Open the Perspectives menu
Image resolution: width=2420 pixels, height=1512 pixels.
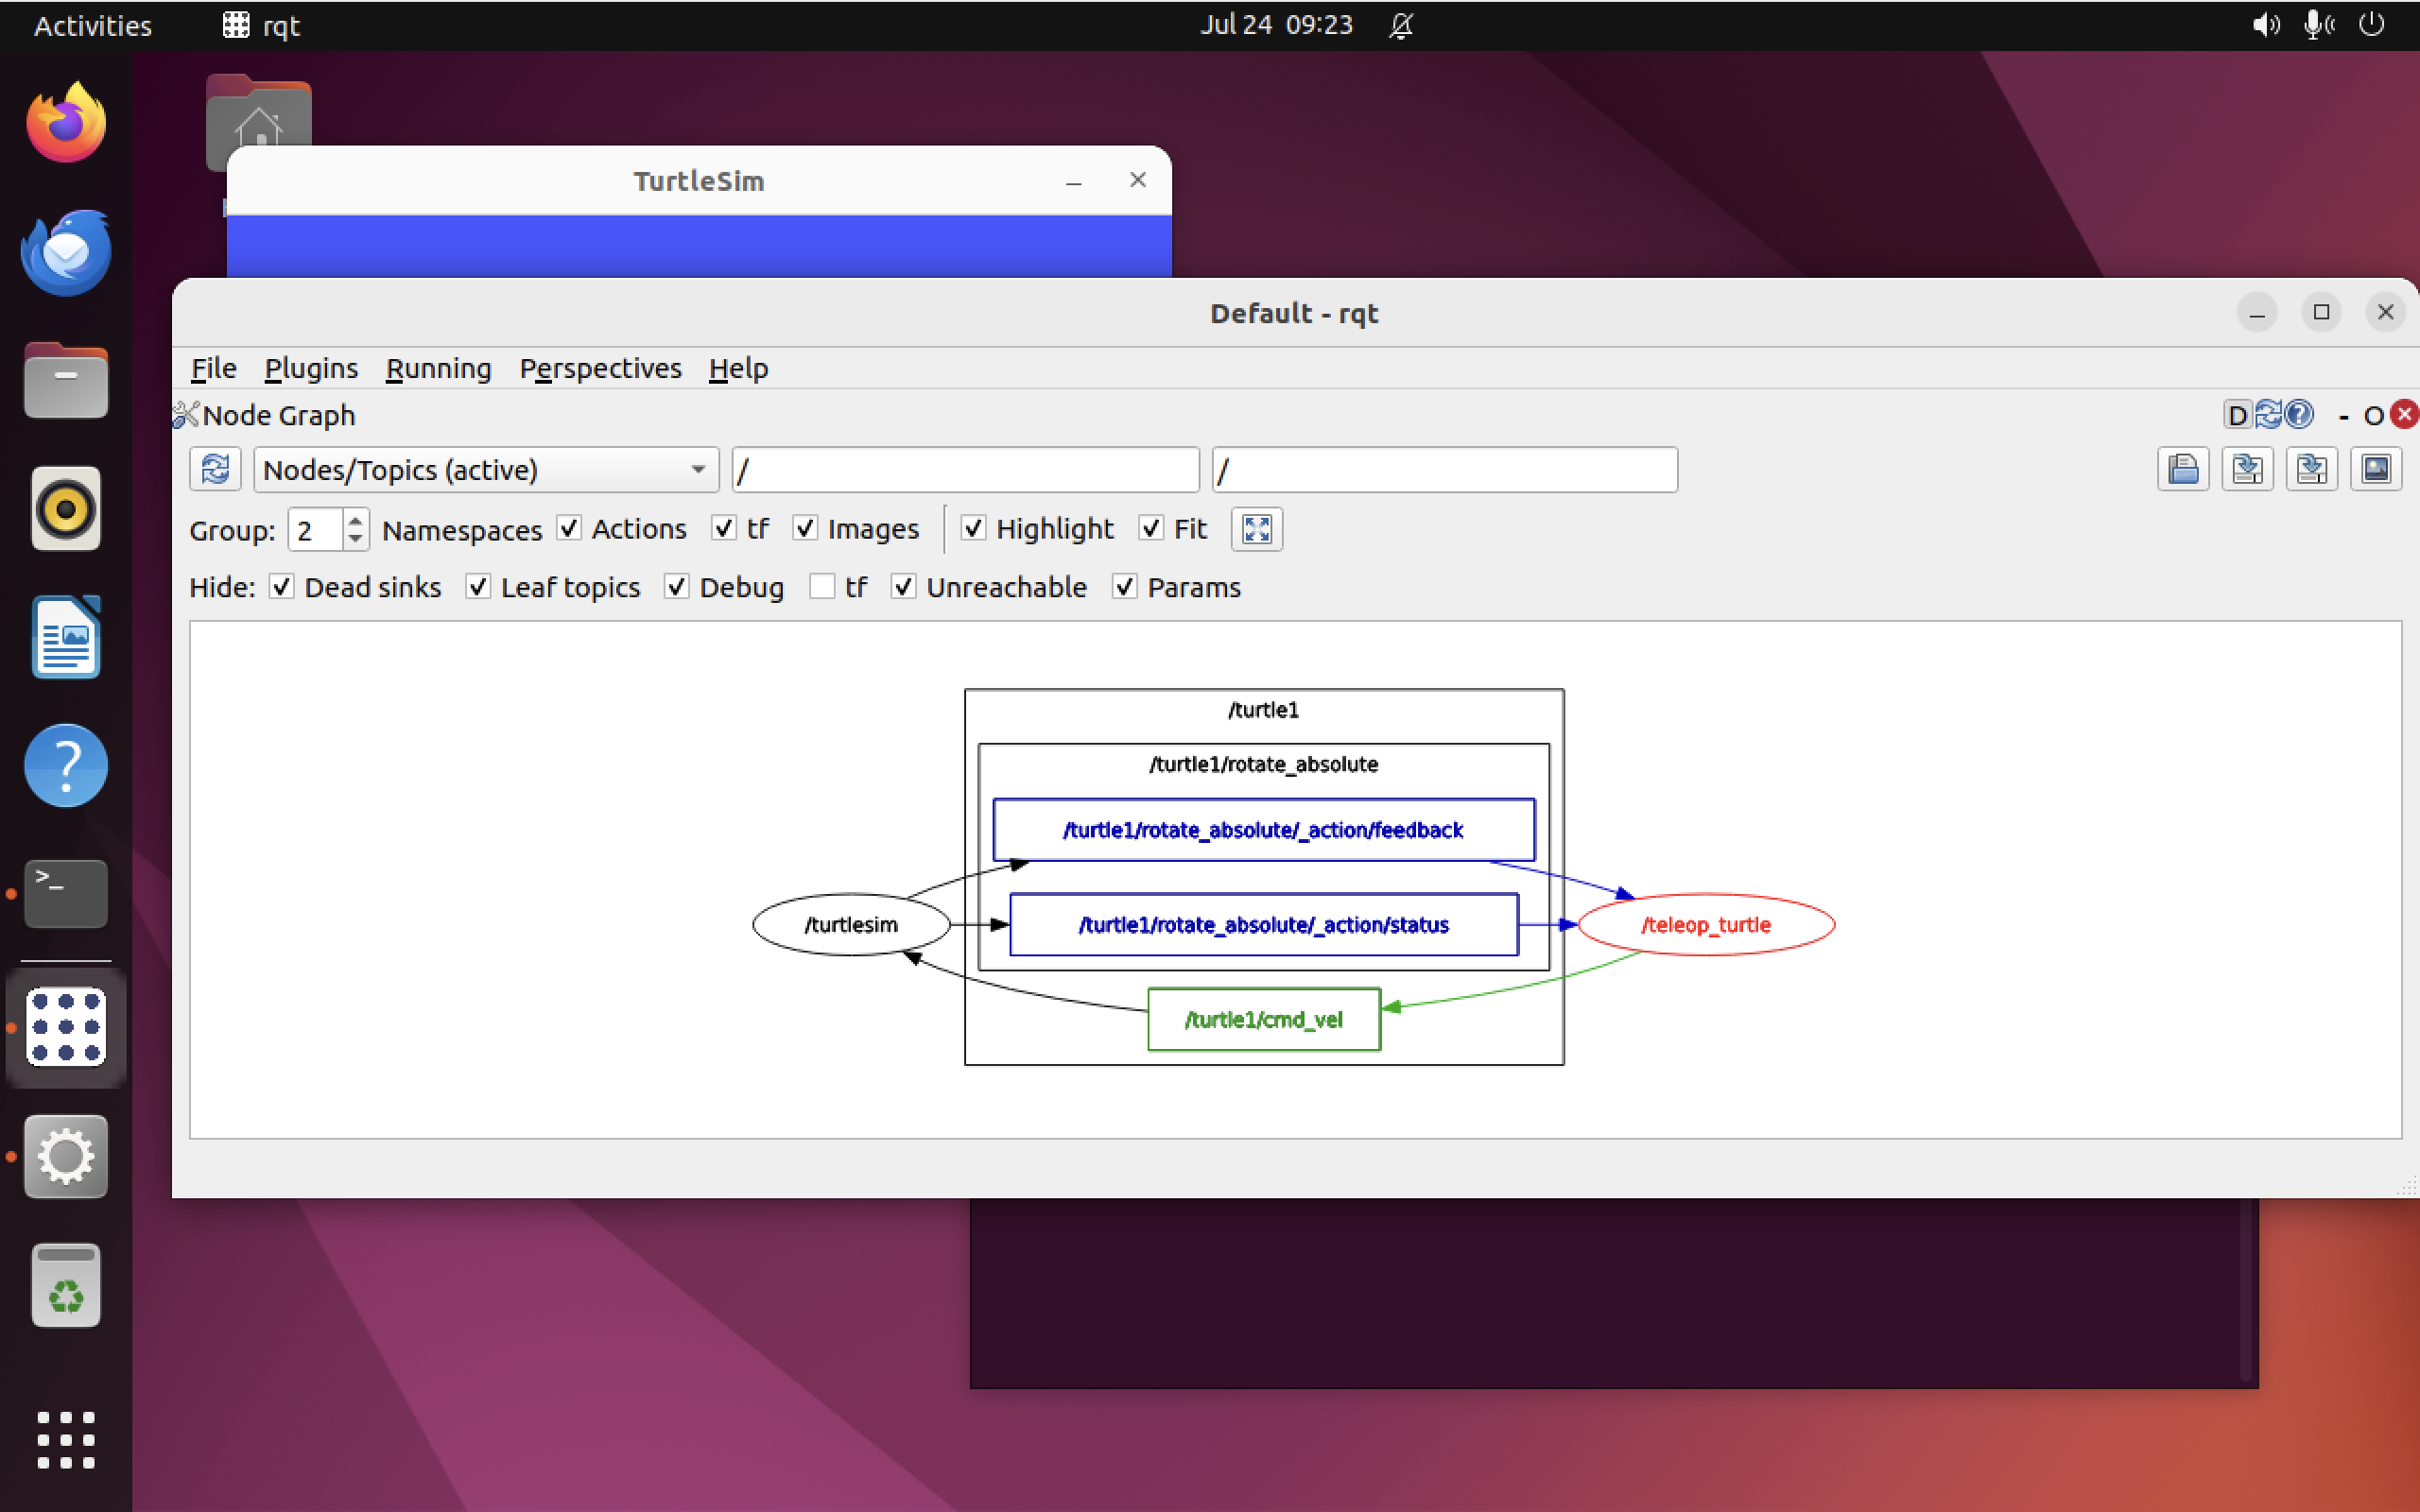click(x=600, y=368)
